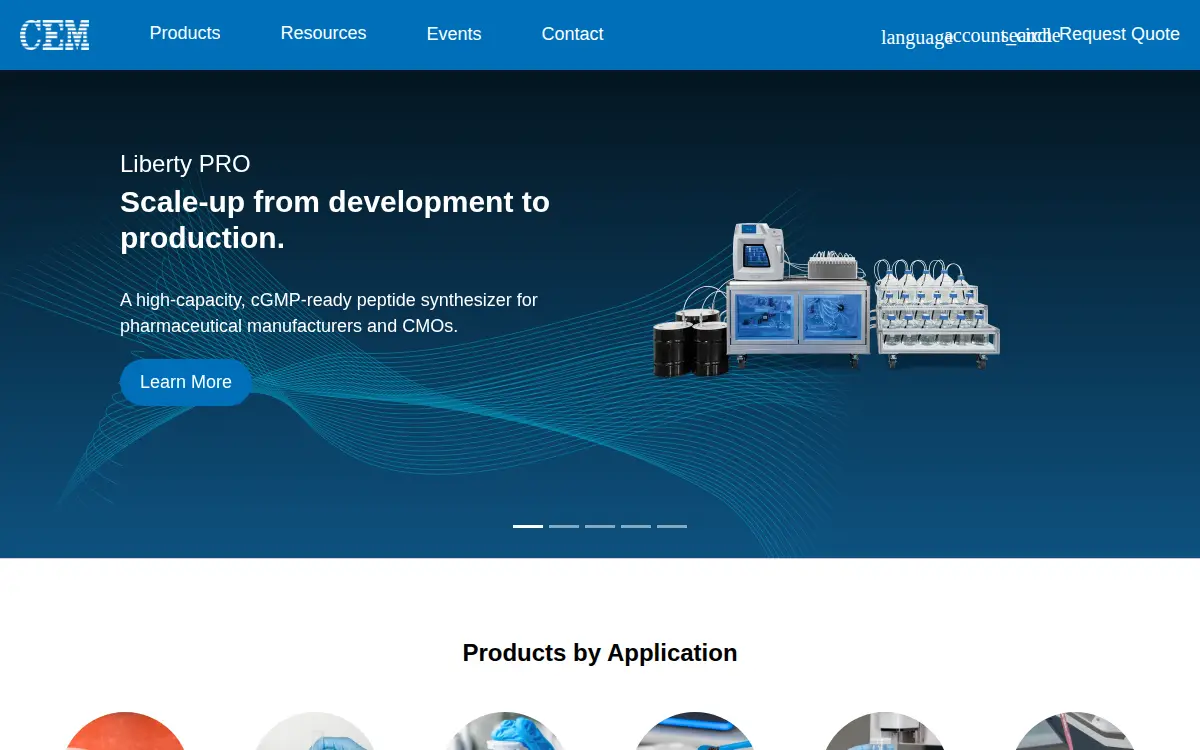
Task: Select the first (active) carousel slide indicator
Action: pyautogui.click(x=528, y=526)
